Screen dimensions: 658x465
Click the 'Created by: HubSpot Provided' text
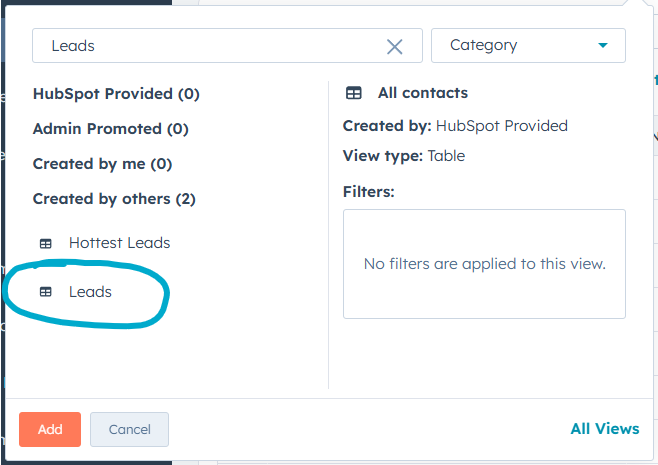click(455, 126)
